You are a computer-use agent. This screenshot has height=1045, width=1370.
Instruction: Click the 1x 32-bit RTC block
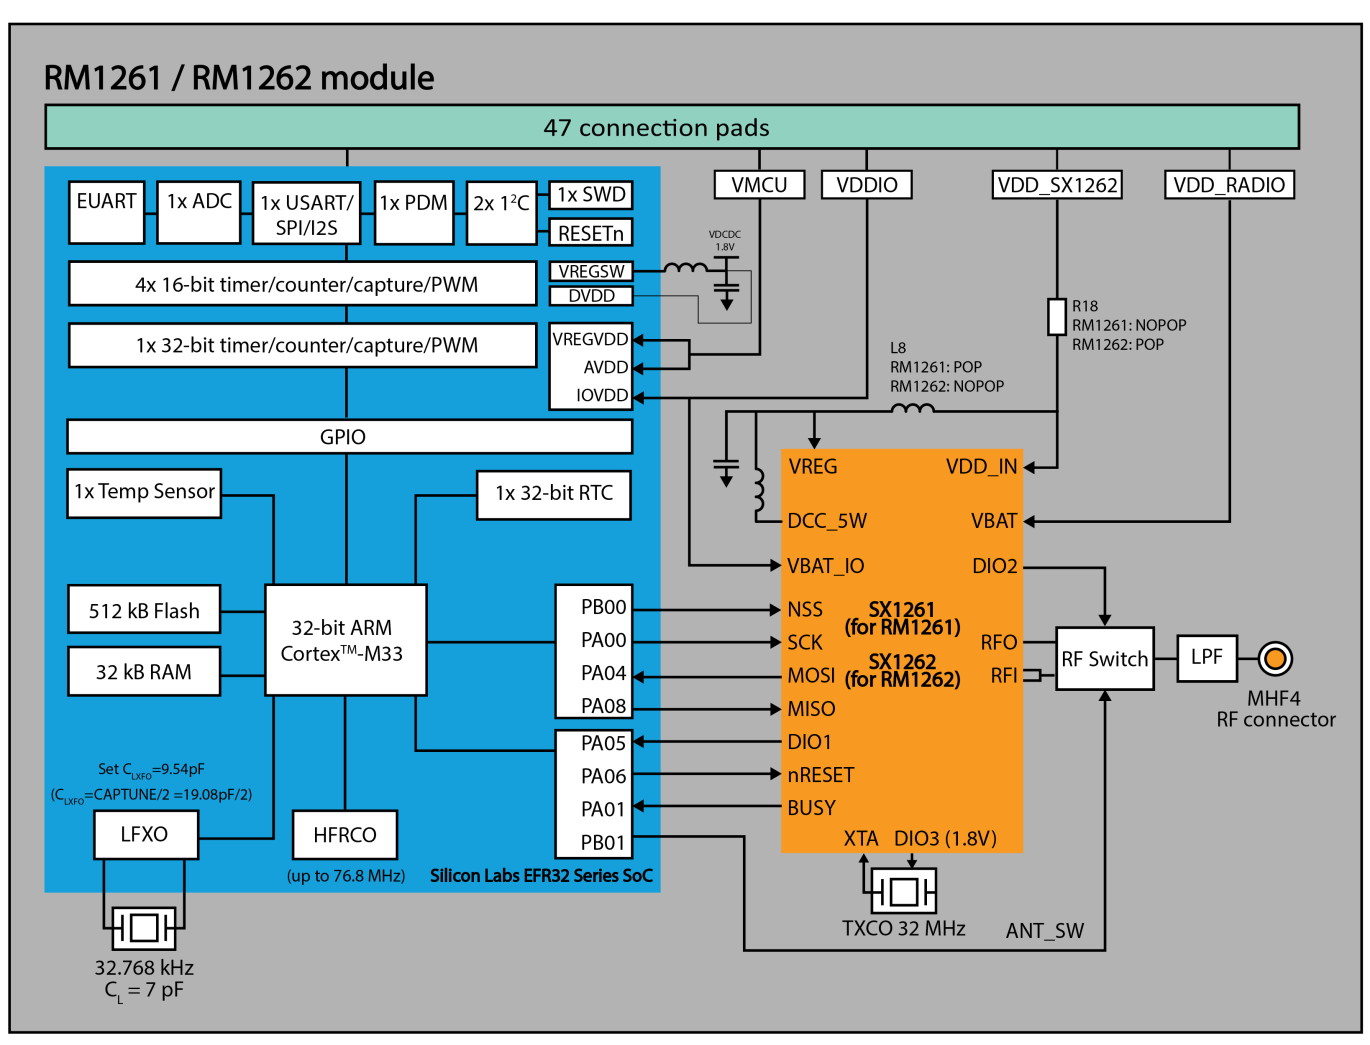(x=554, y=495)
